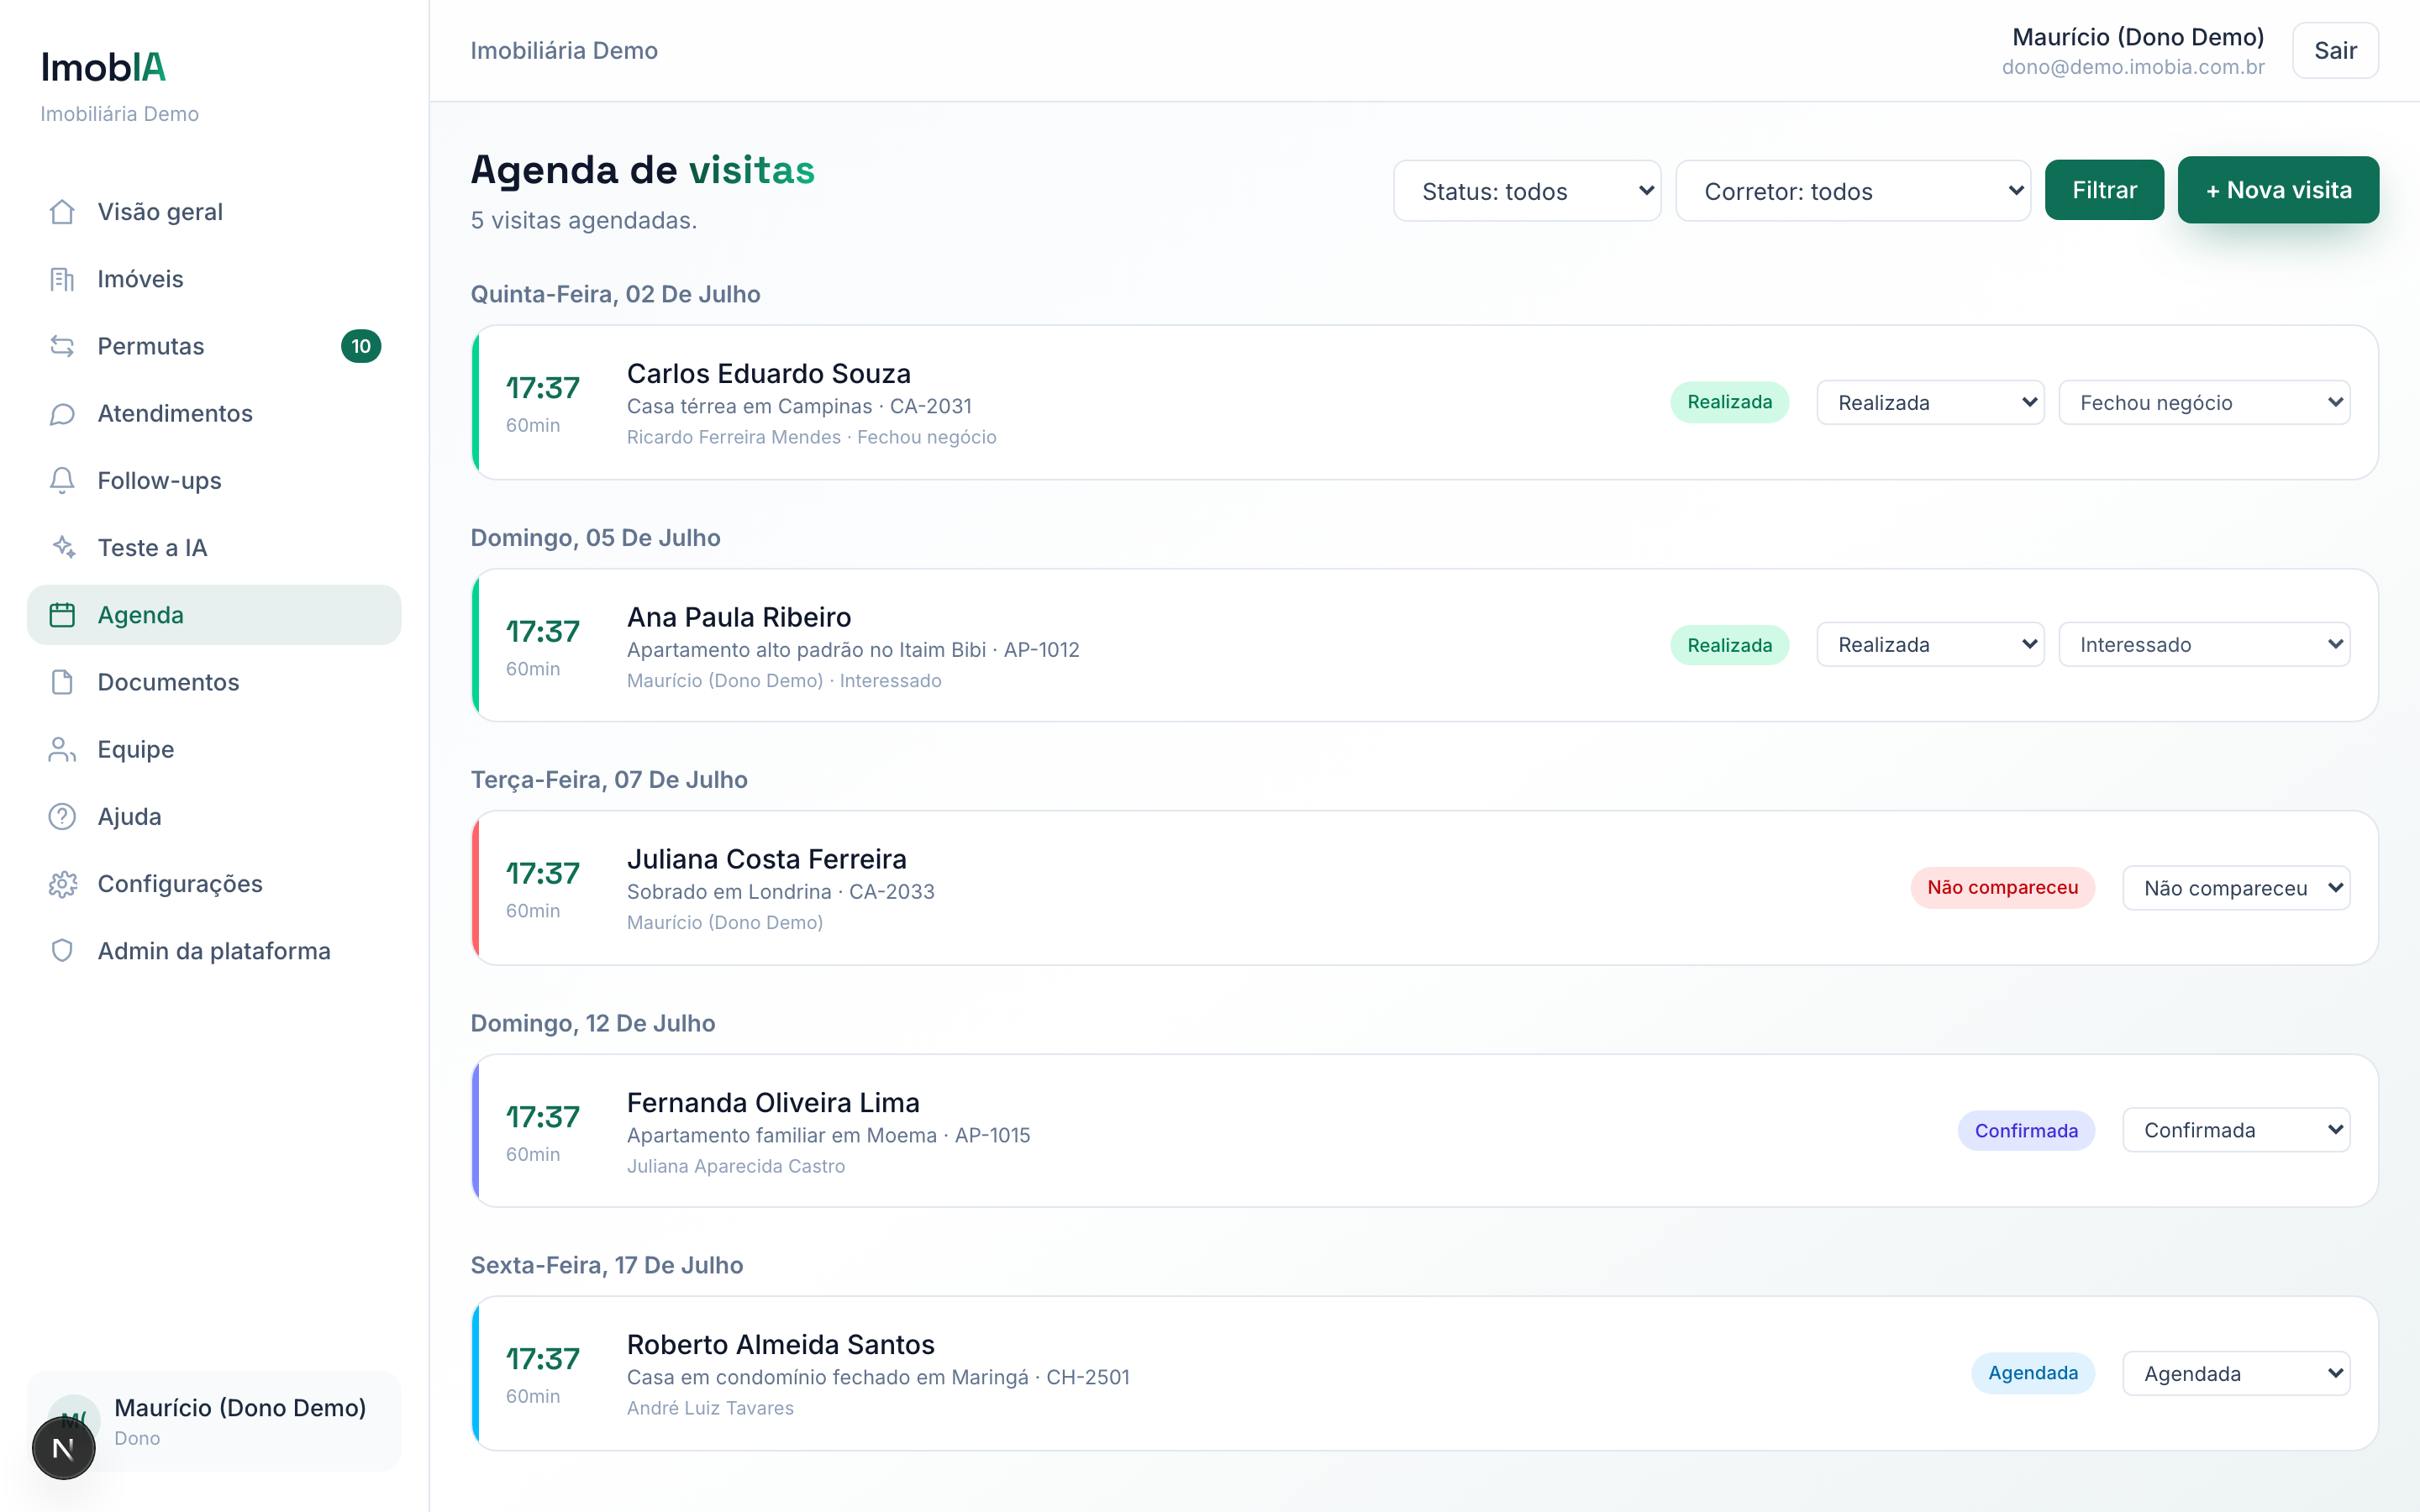The width and height of the screenshot is (2420, 1512).
Task: Click the round black N badge
Action: click(63, 1447)
